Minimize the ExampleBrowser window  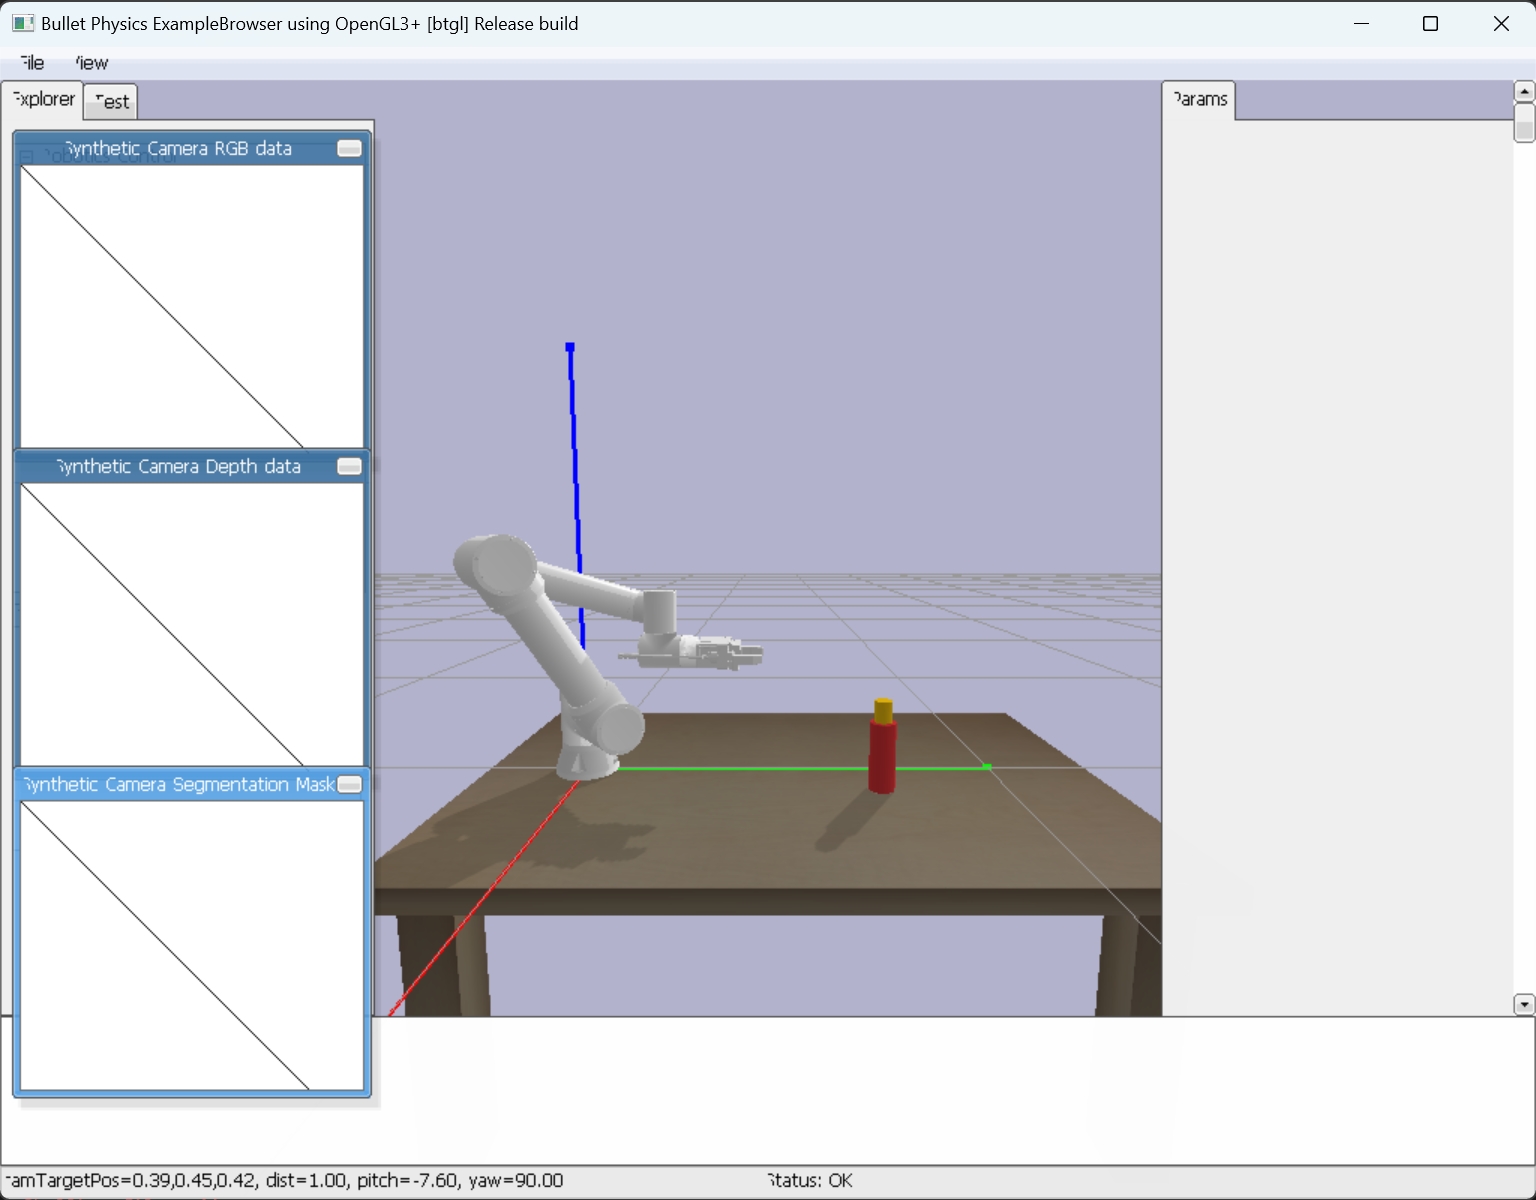(1361, 24)
